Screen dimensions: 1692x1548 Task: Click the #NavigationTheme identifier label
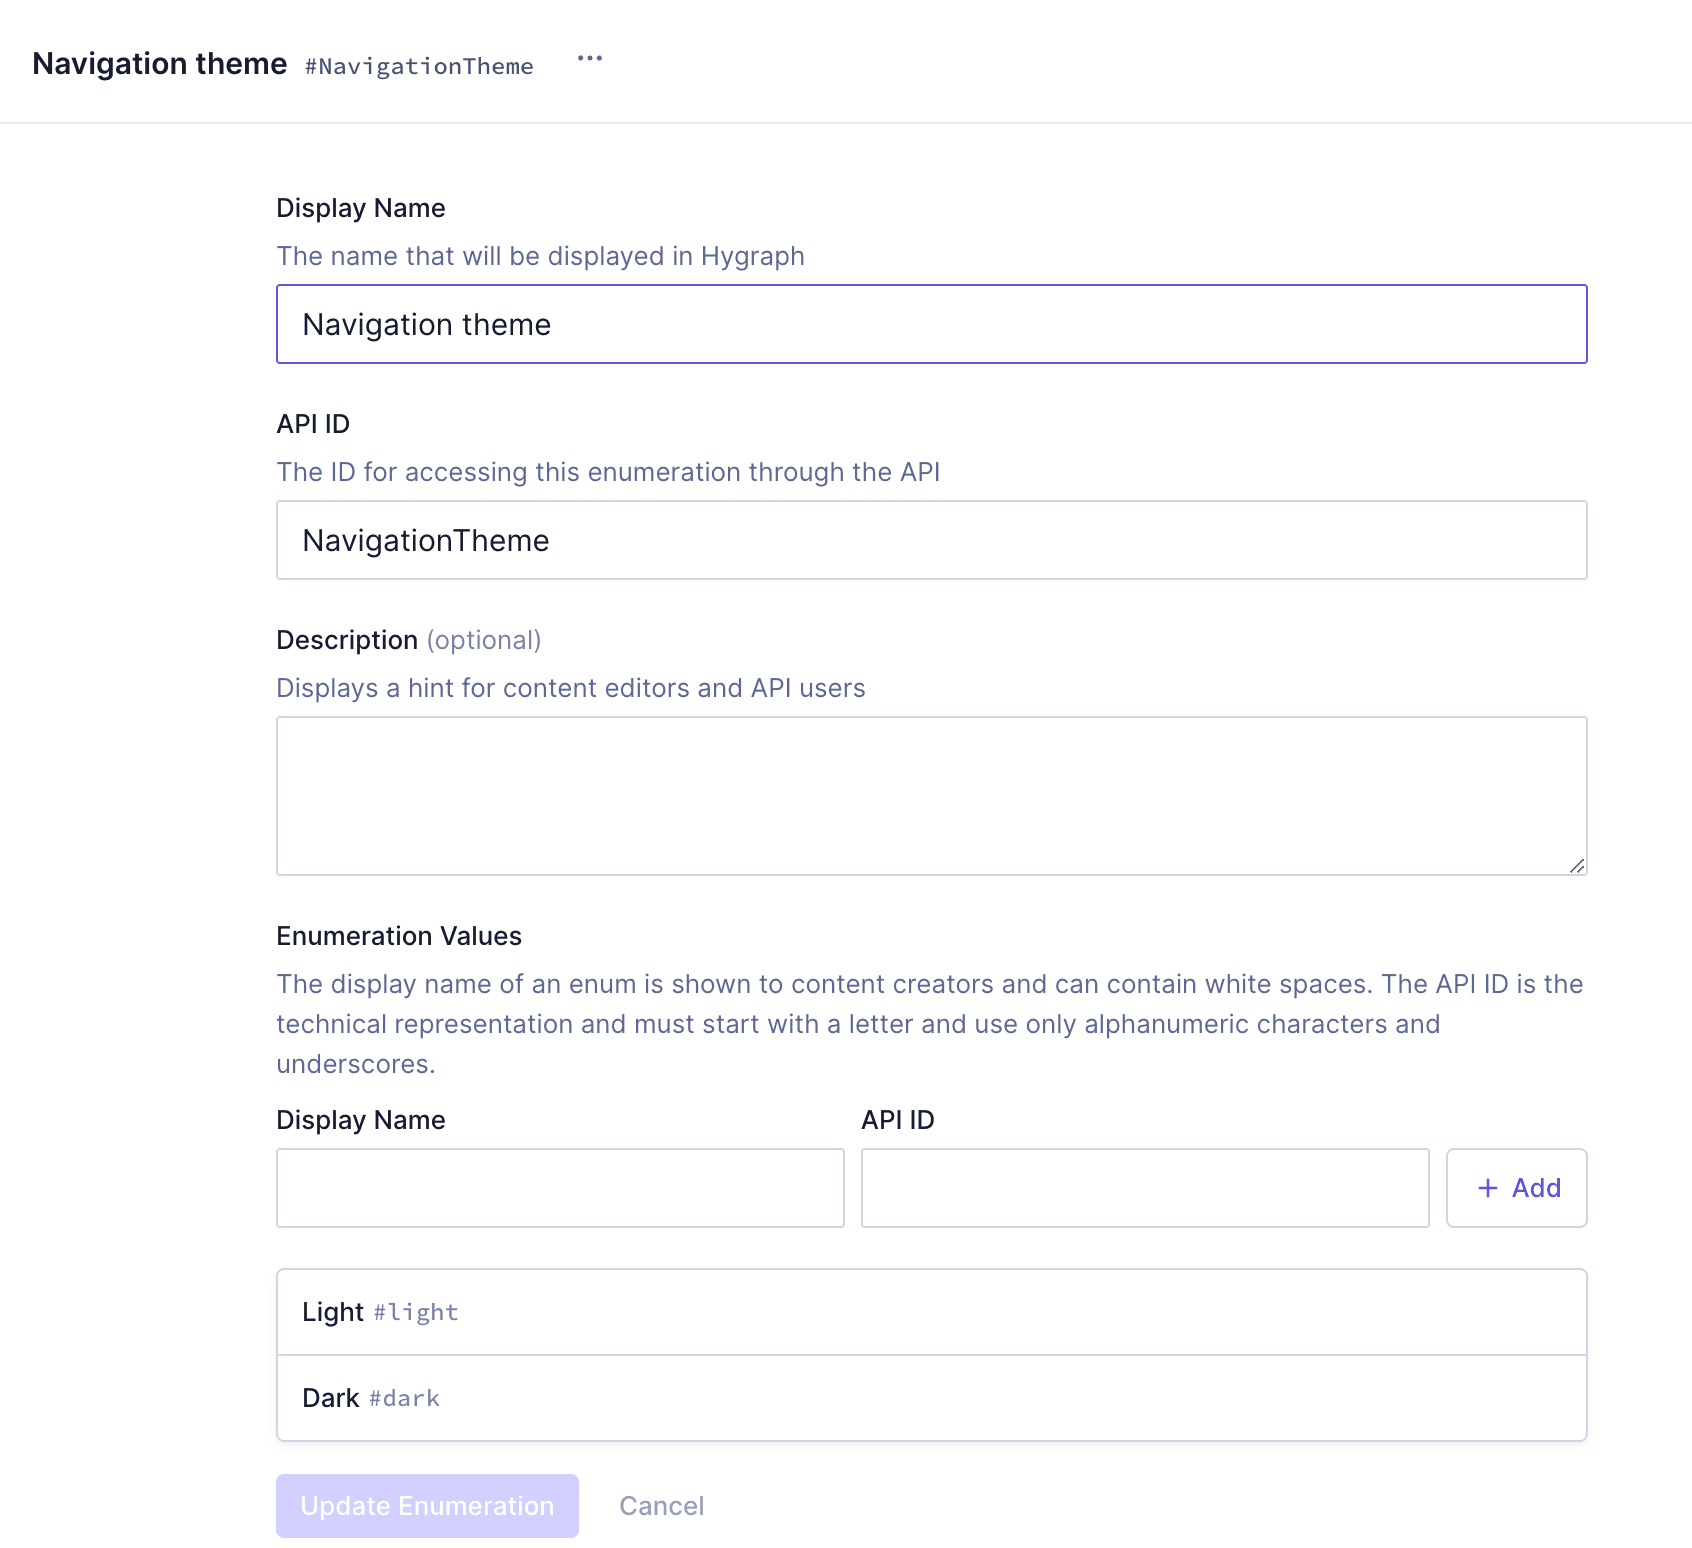pos(419,66)
